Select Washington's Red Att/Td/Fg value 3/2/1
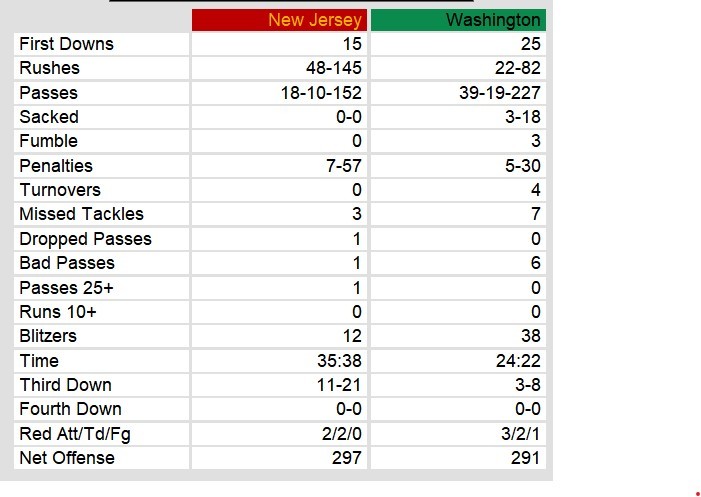Viewport: 701px width, 497px height. 519,434
